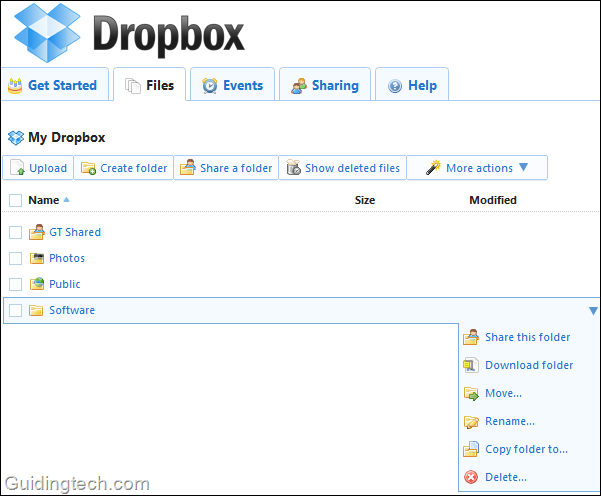Open the Photos folder link
Image resolution: width=601 pixels, height=496 pixels.
pyautogui.click(x=67, y=258)
